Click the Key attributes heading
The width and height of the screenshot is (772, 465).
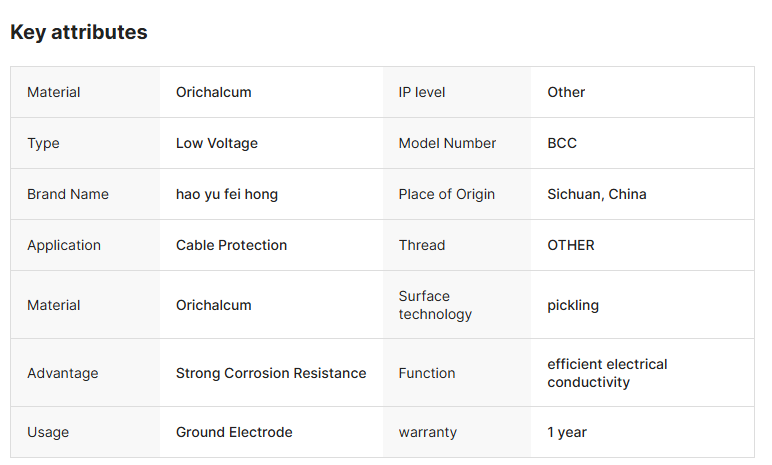click(79, 32)
